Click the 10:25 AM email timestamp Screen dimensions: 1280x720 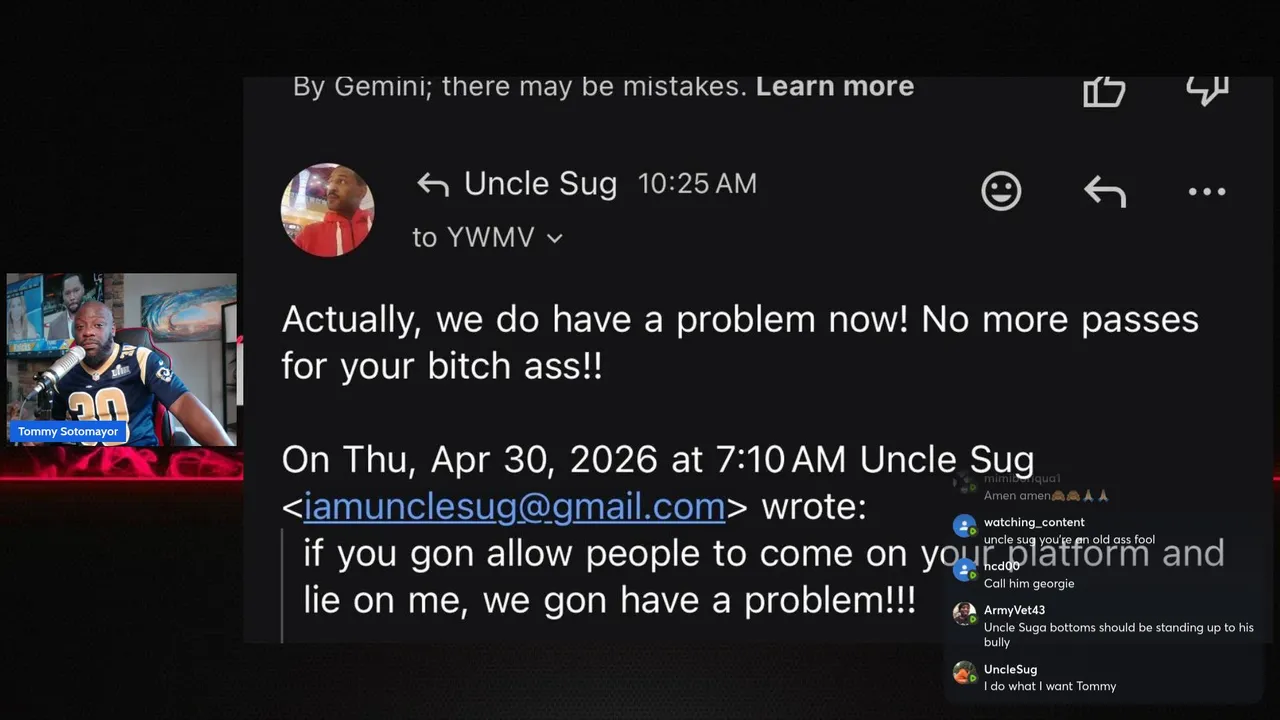(x=697, y=184)
